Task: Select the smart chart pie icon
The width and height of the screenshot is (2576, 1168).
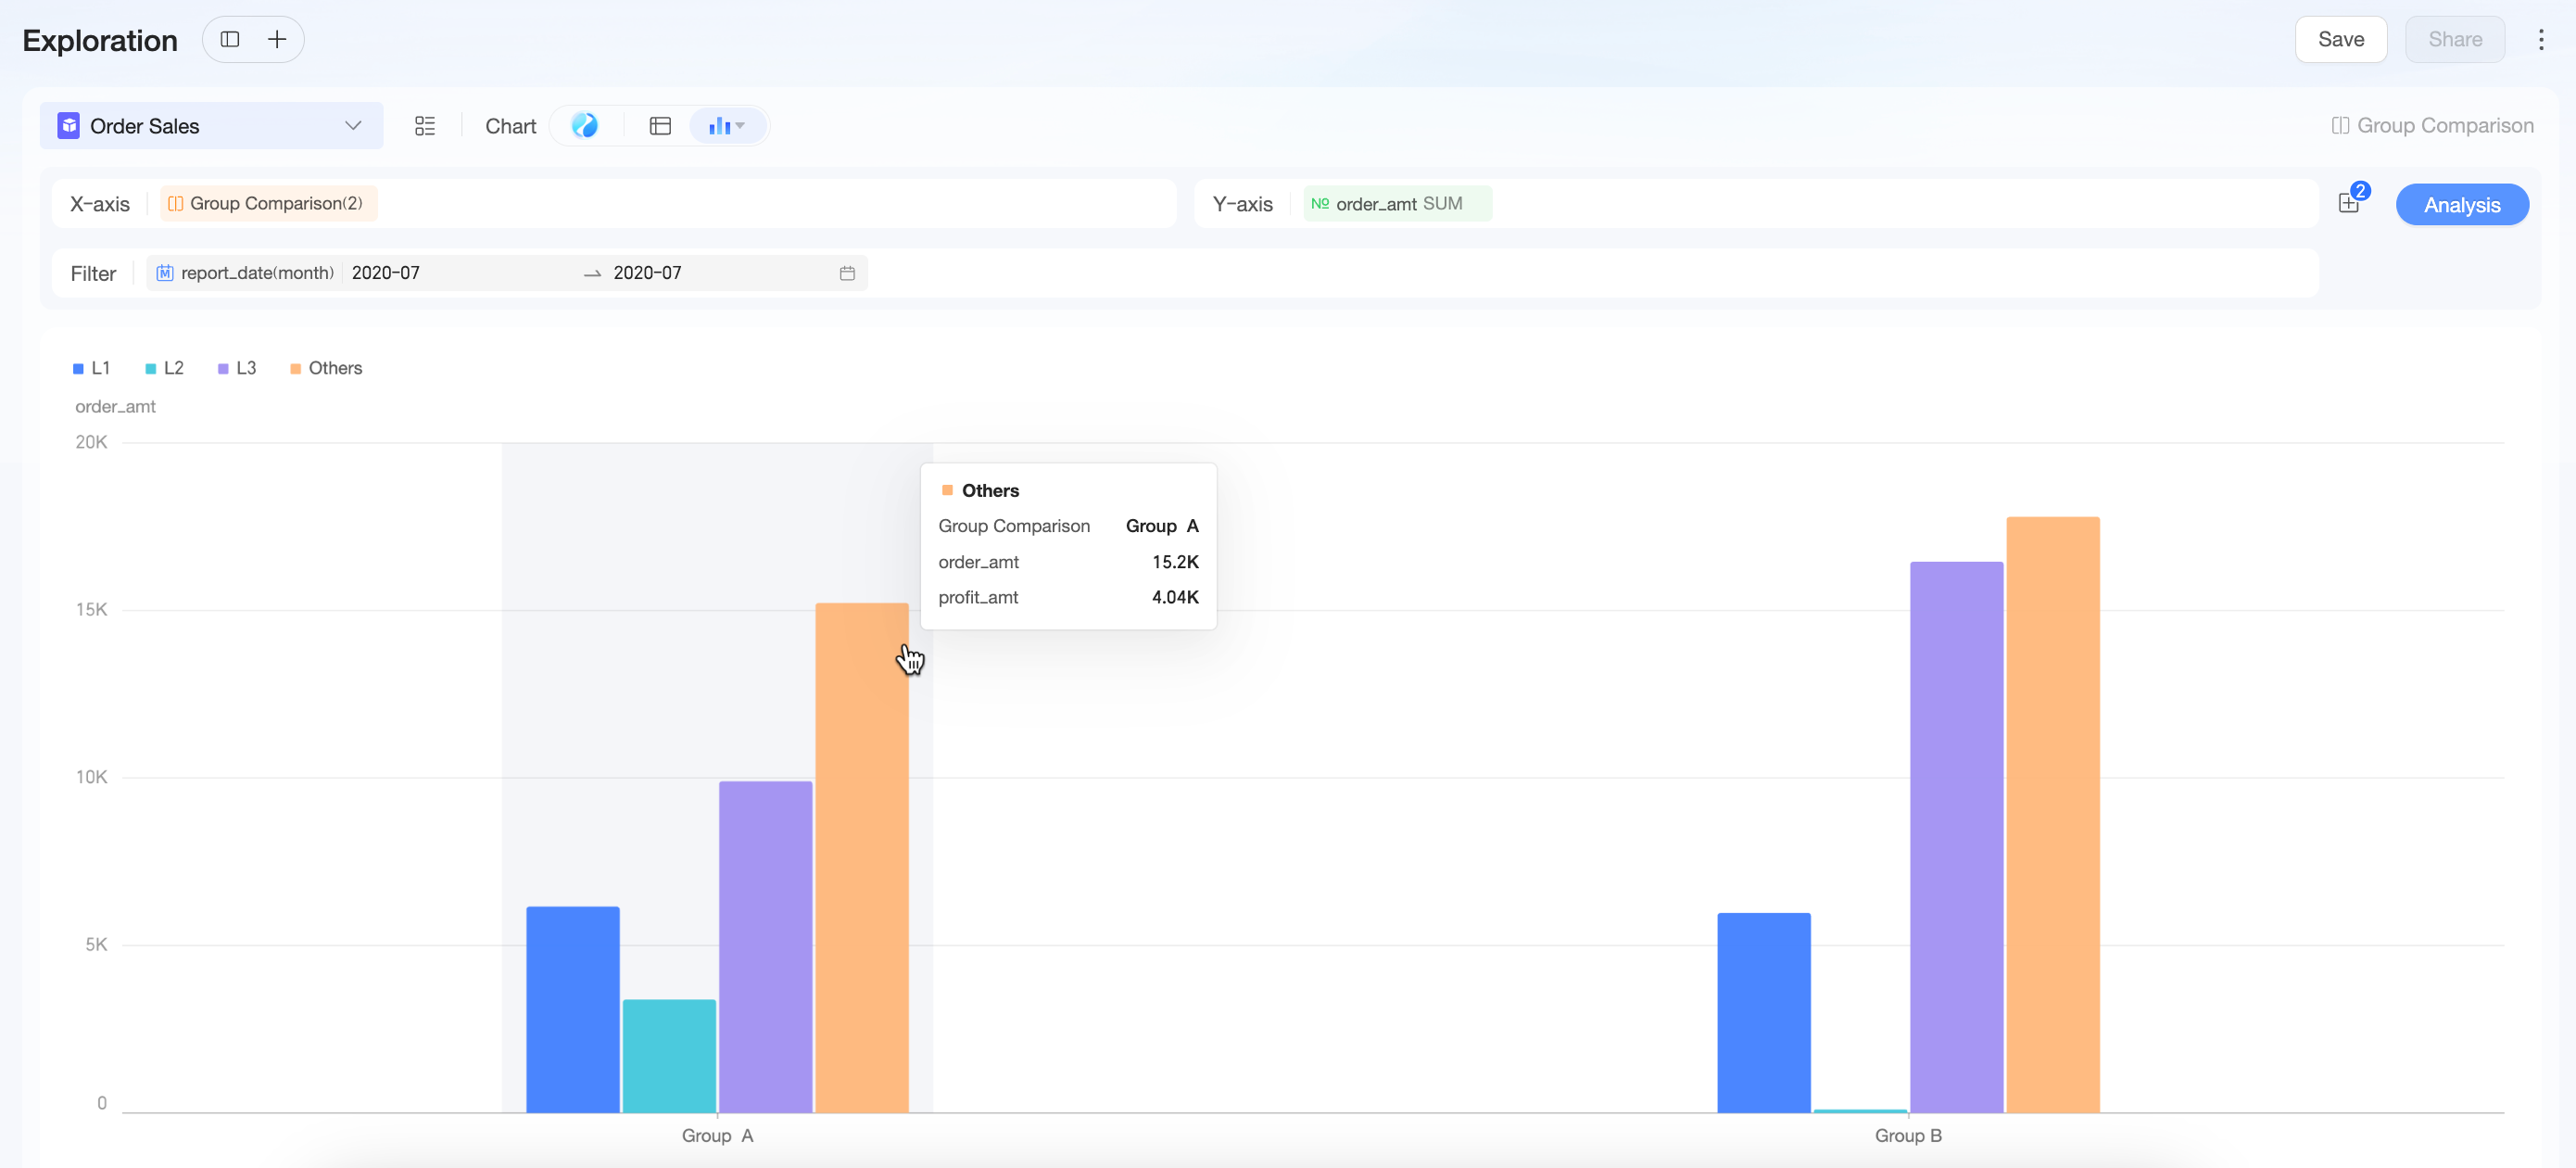Action: tap(585, 125)
